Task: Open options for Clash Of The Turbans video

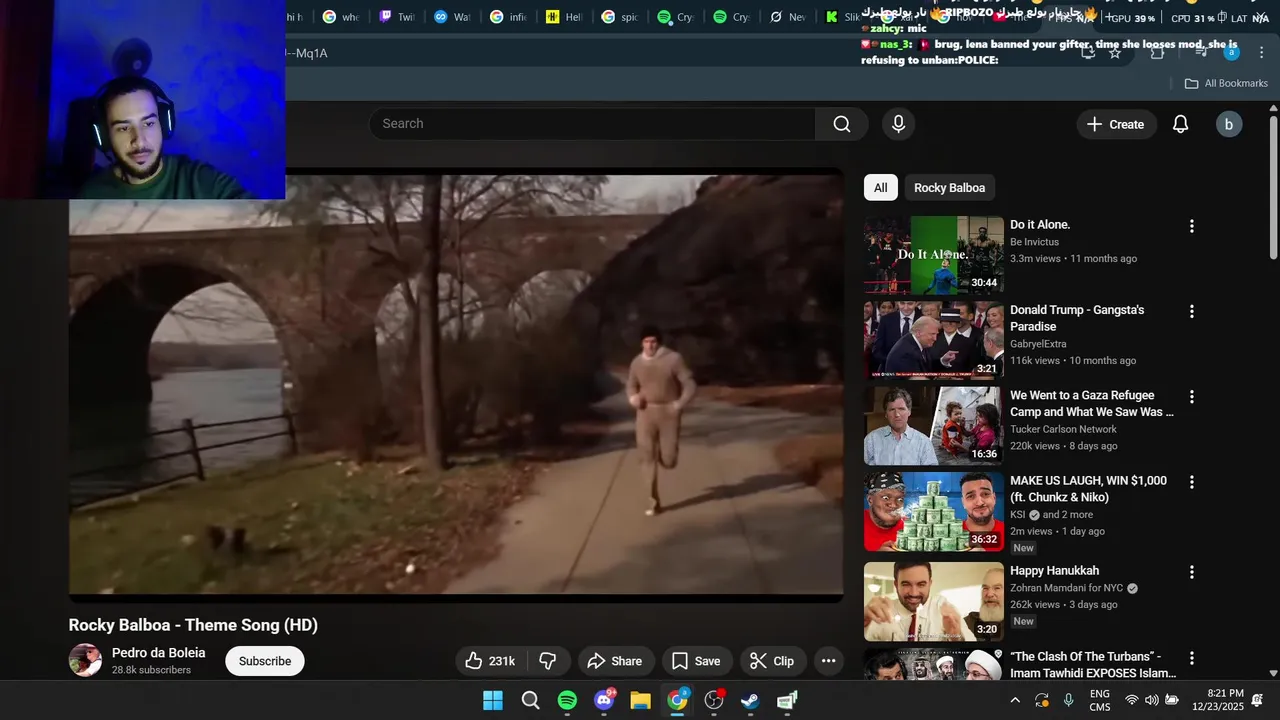Action: [x=1191, y=658]
